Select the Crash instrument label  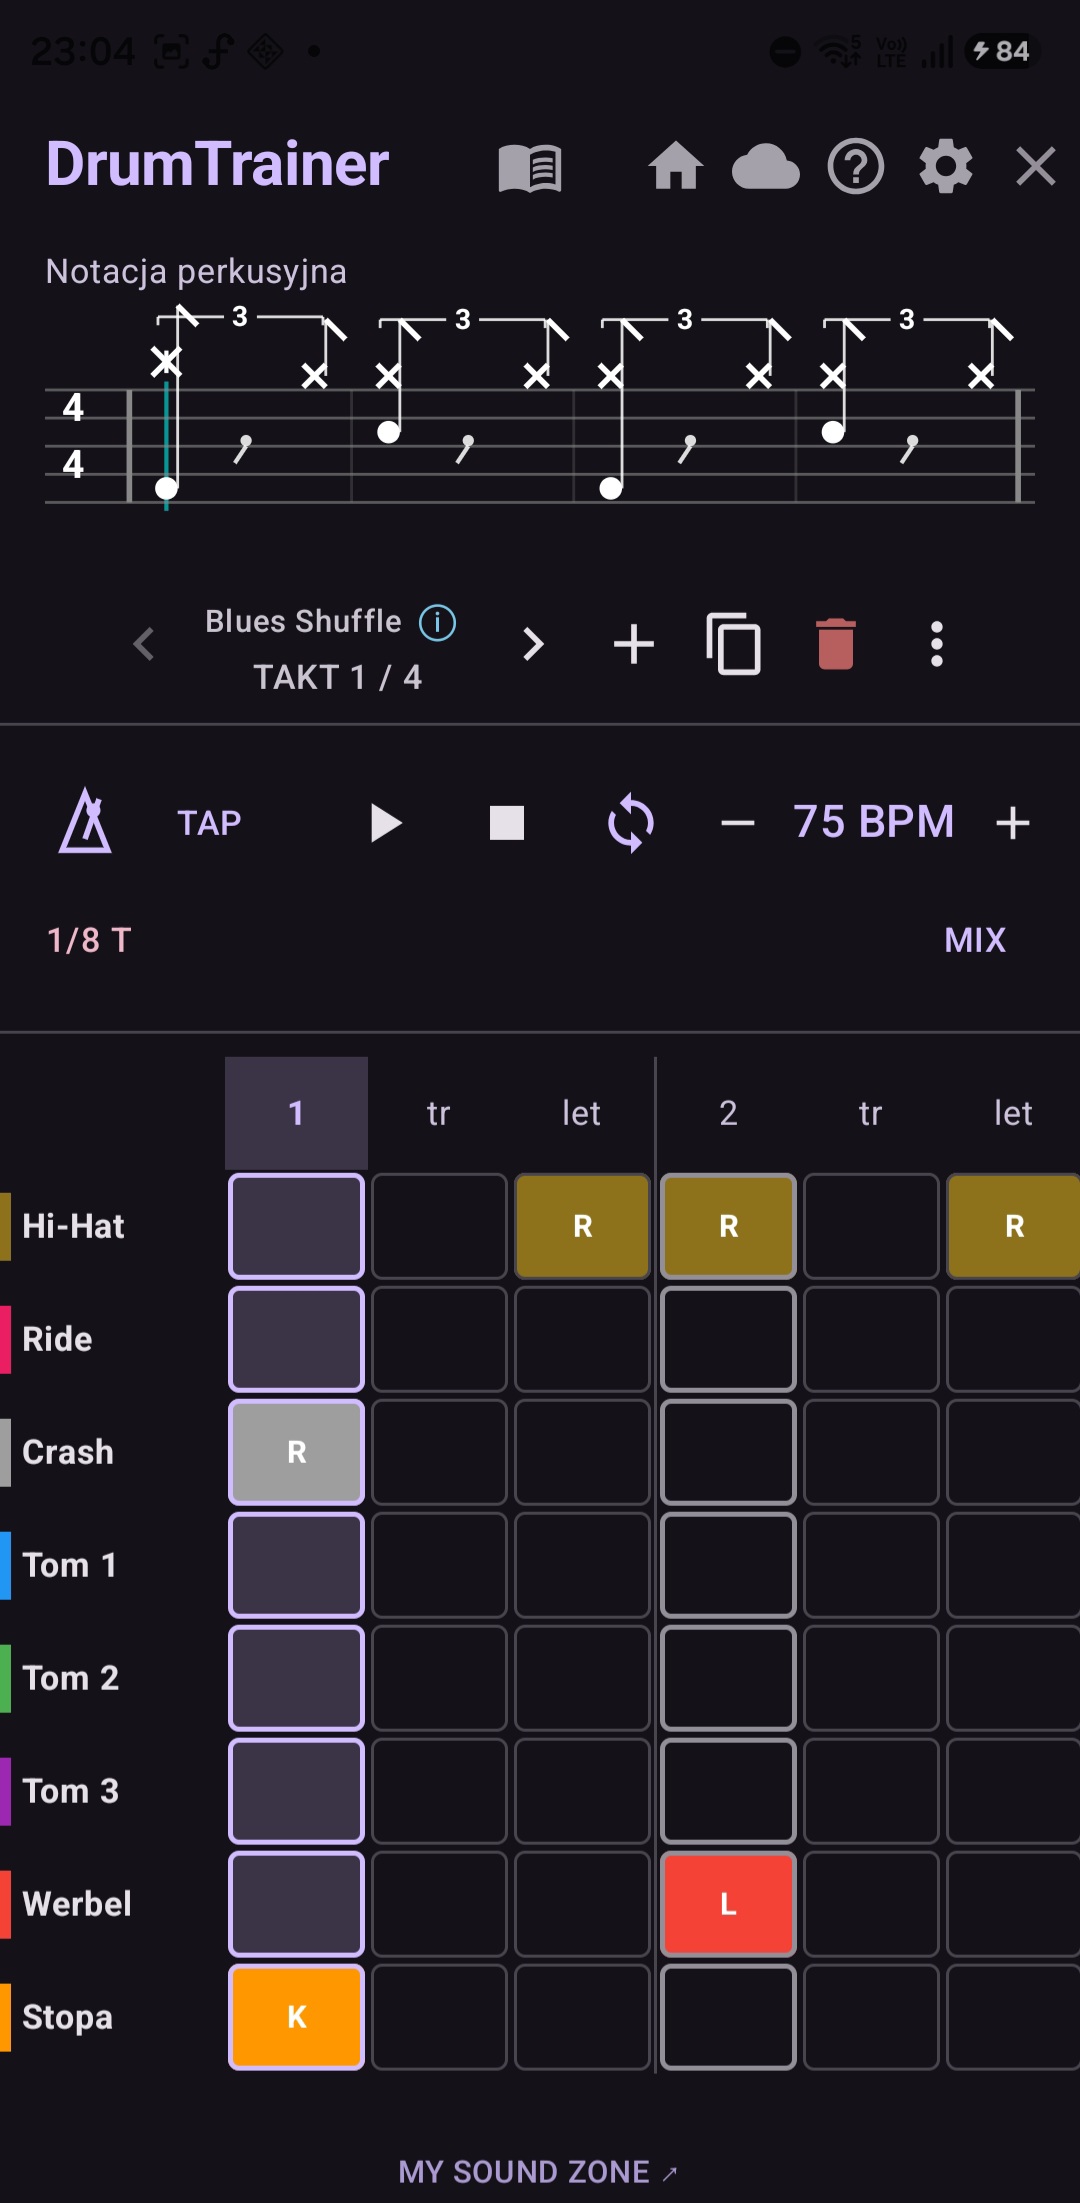tap(68, 1452)
